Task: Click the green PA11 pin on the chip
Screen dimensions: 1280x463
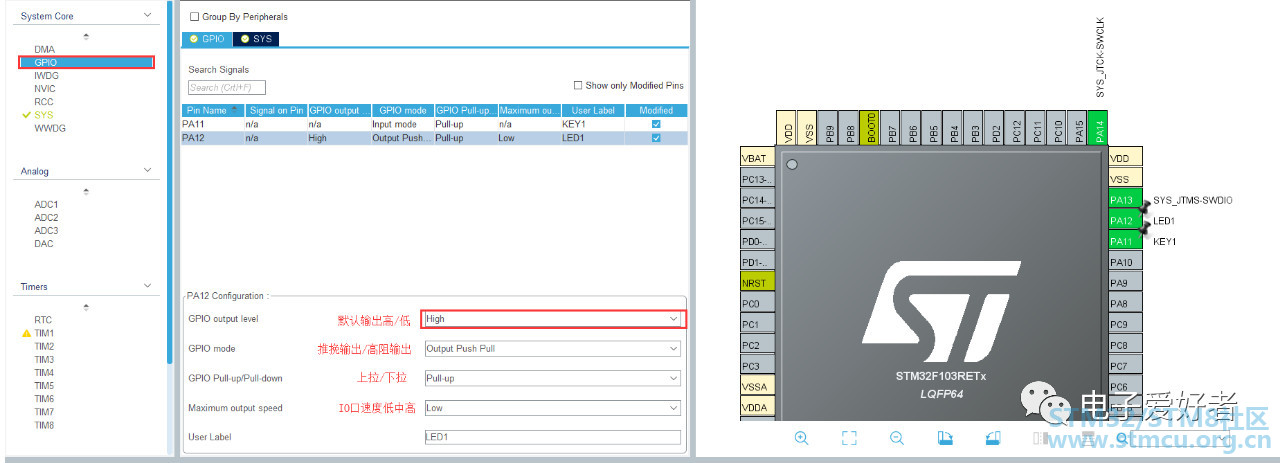Action: pos(1125,241)
